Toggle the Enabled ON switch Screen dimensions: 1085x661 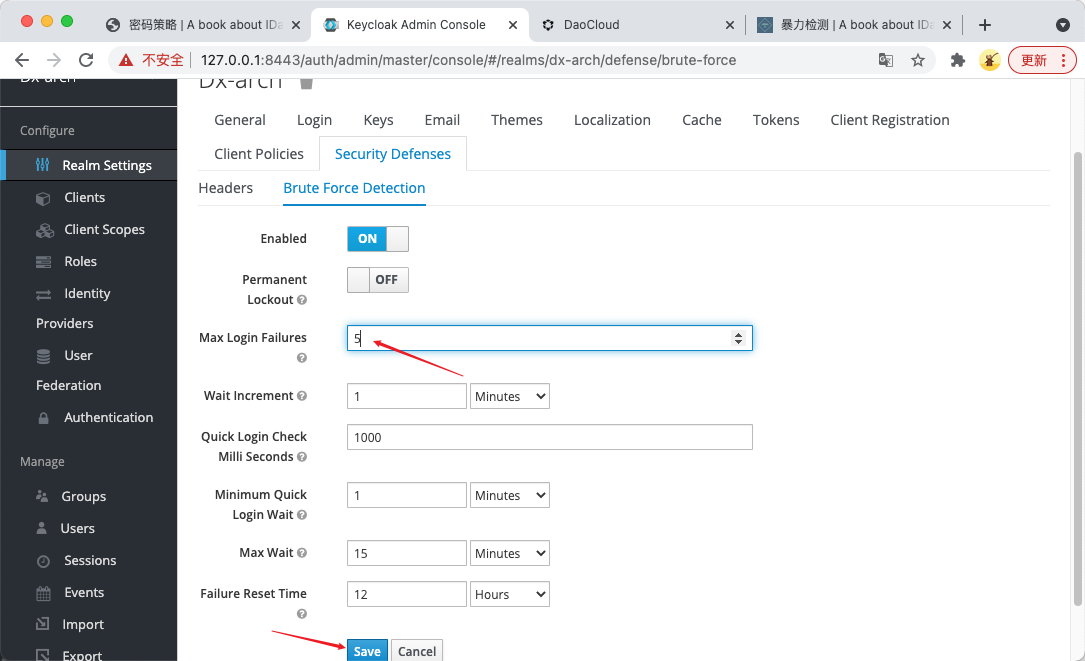pyautogui.click(x=378, y=239)
